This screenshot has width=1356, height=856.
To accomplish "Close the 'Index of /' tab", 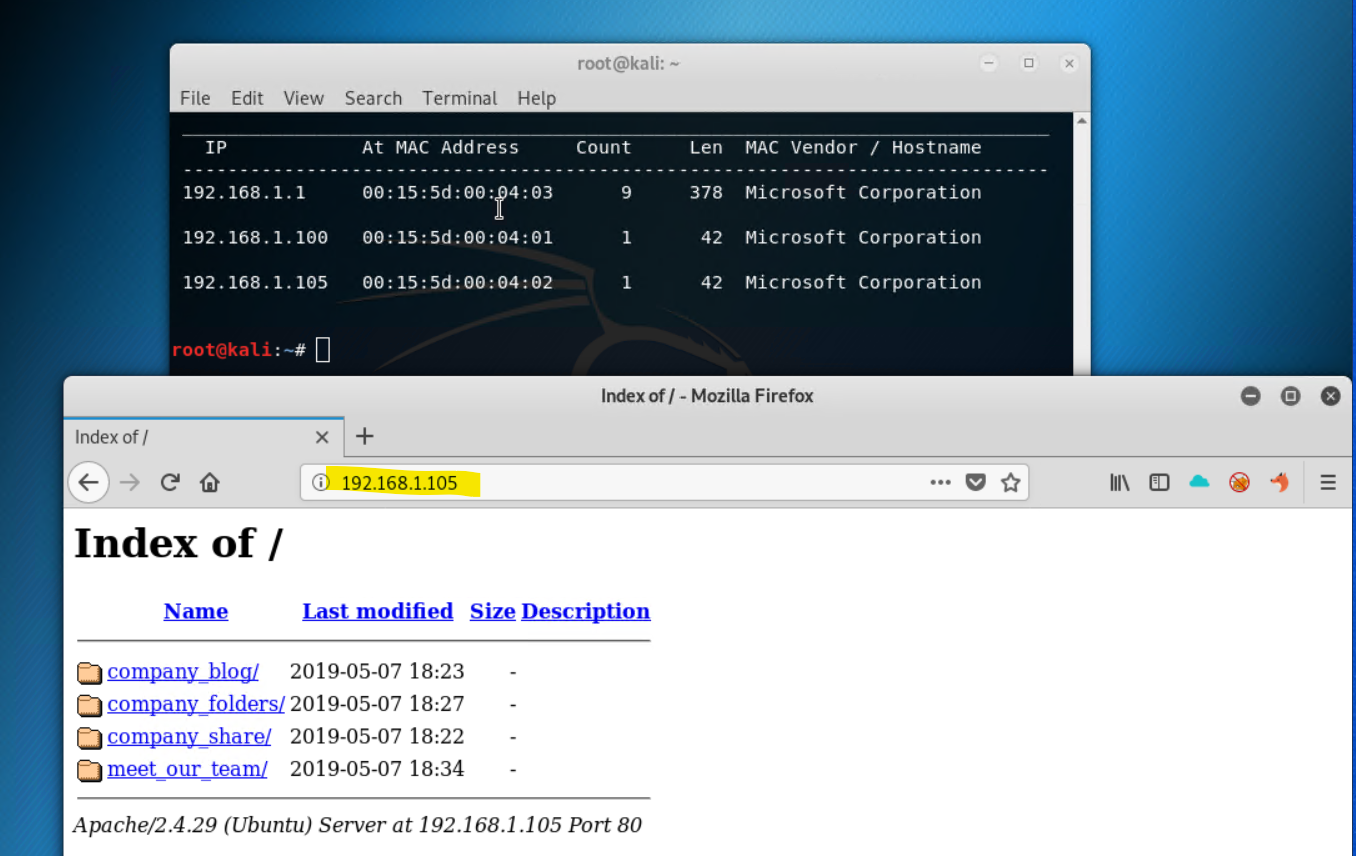I will click(322, 437).
